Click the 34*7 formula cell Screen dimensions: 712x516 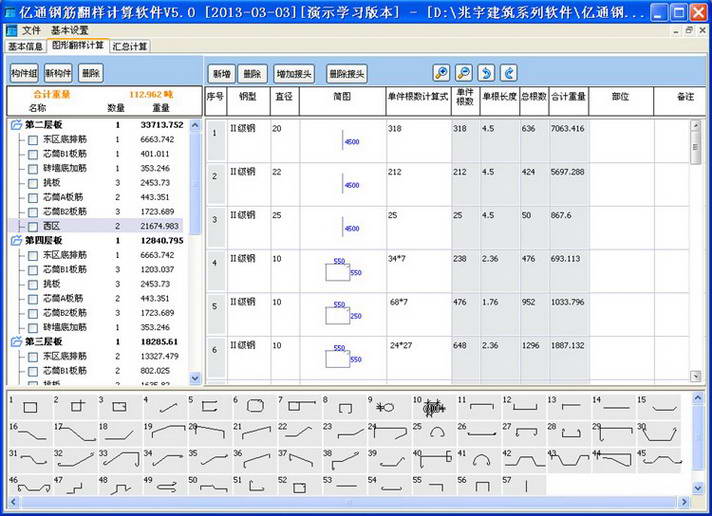pyautogui.click(x=419, y=271)
